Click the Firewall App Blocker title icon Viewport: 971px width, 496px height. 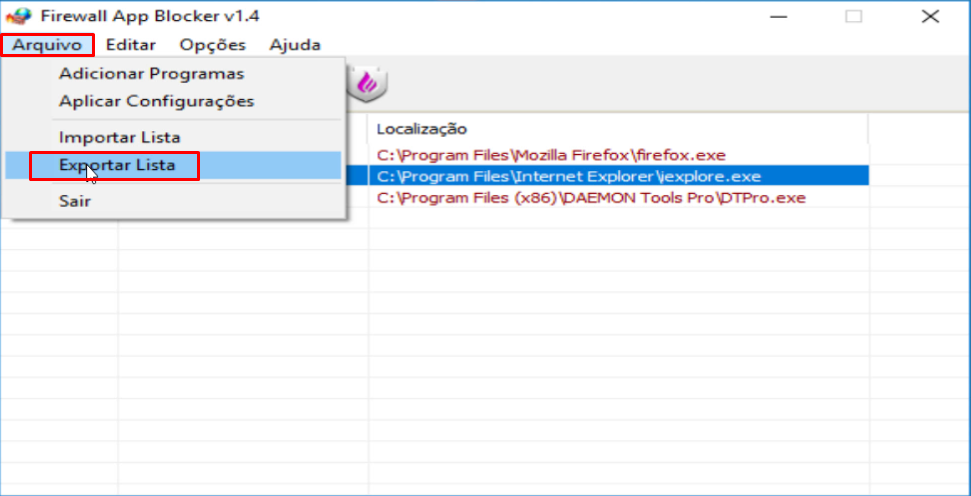pyautogui.click(x=18, y=16)
